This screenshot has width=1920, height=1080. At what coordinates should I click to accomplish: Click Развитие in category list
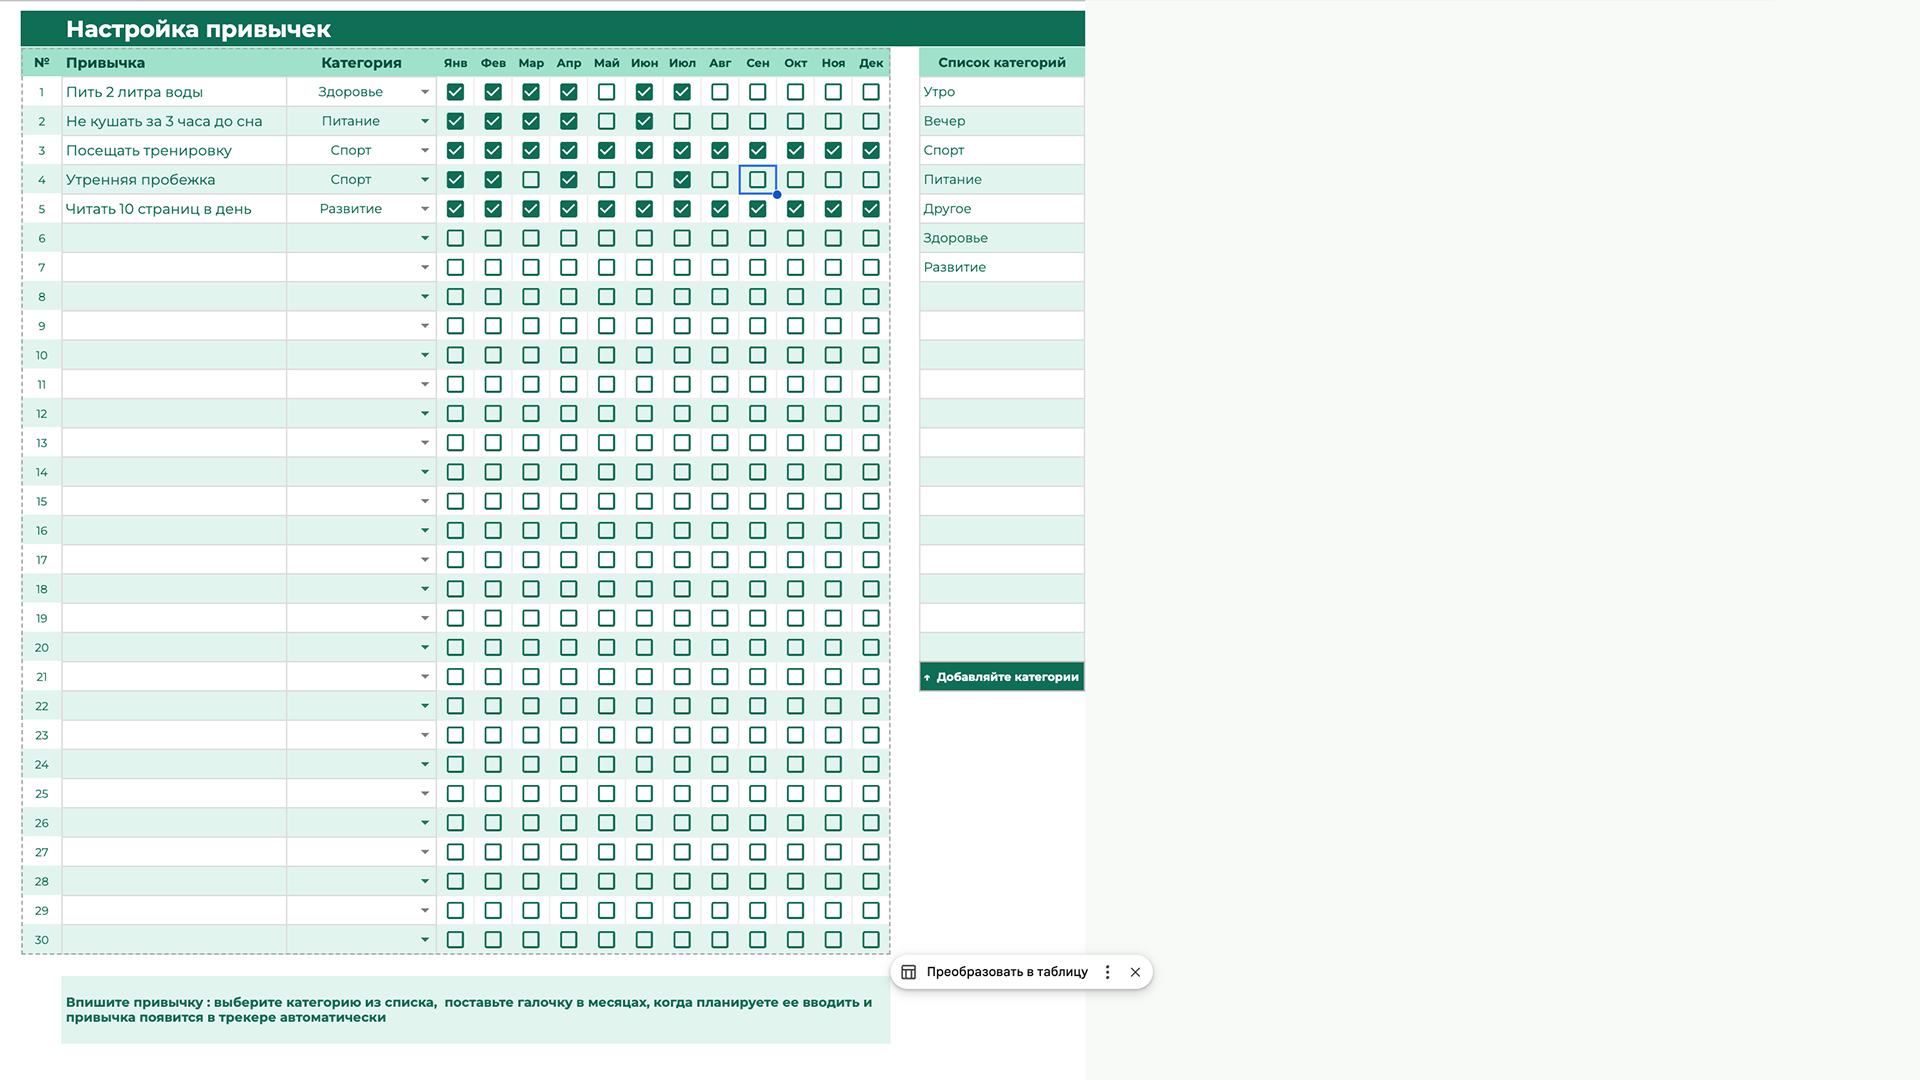pyautogui.click(x=1002, y=267)
